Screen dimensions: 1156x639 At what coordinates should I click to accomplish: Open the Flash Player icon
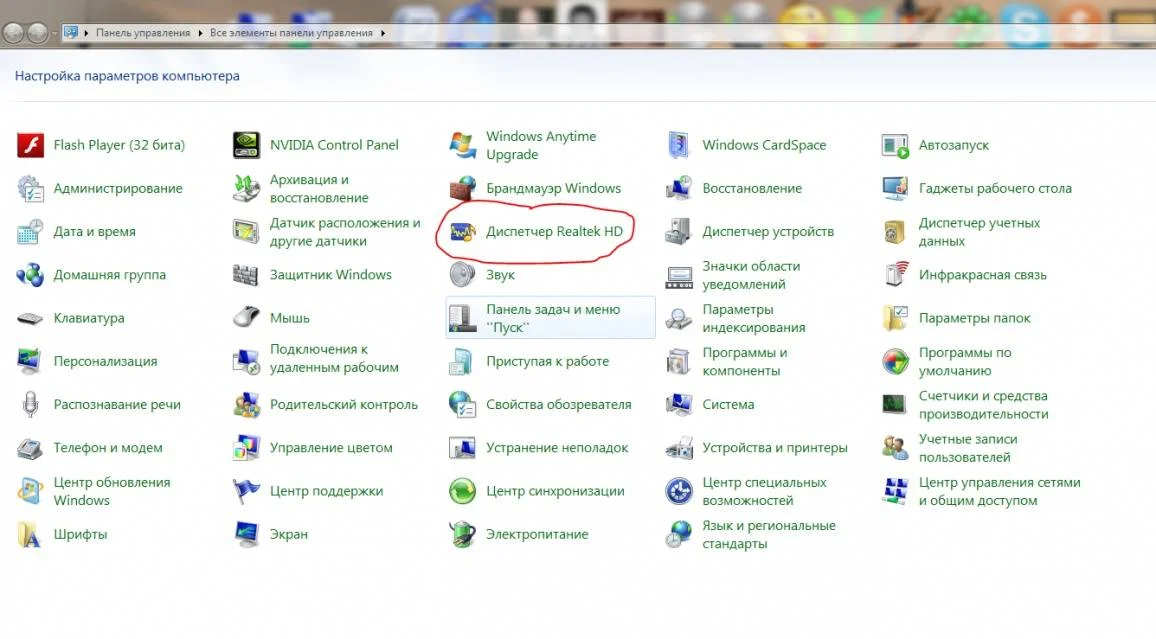[x=30, y=145]
